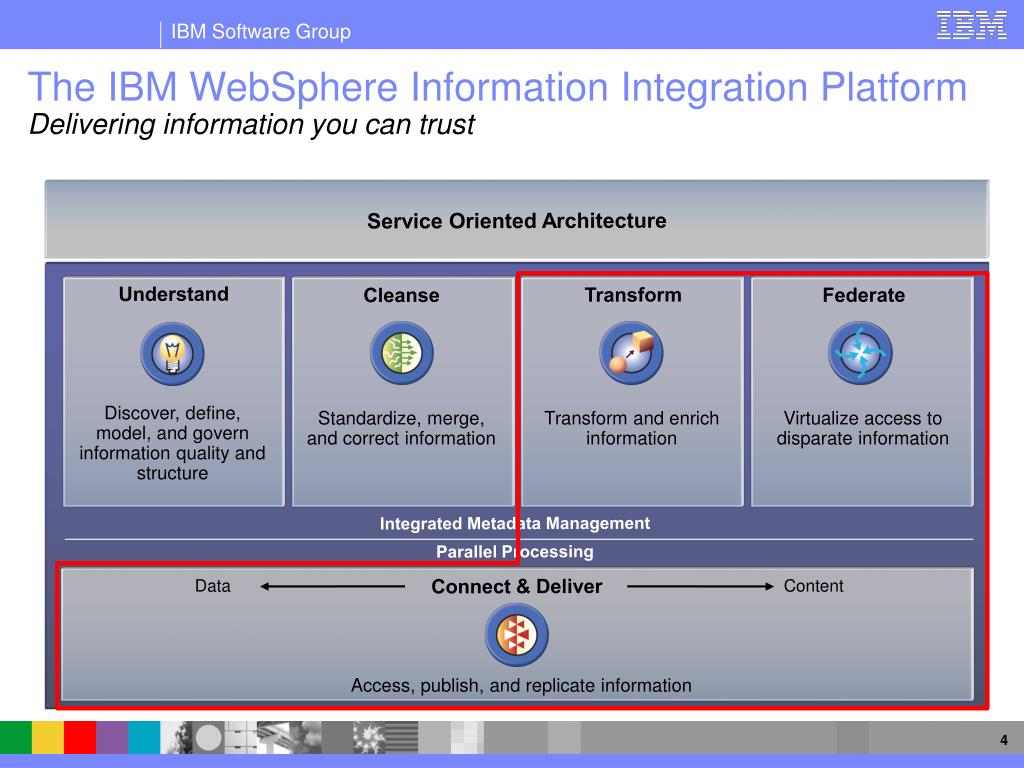The width and height of the screenshot is (1024, 768).
Task: Click the IBM logo in header
Action: pyautogui.click(x=971, y=25)
